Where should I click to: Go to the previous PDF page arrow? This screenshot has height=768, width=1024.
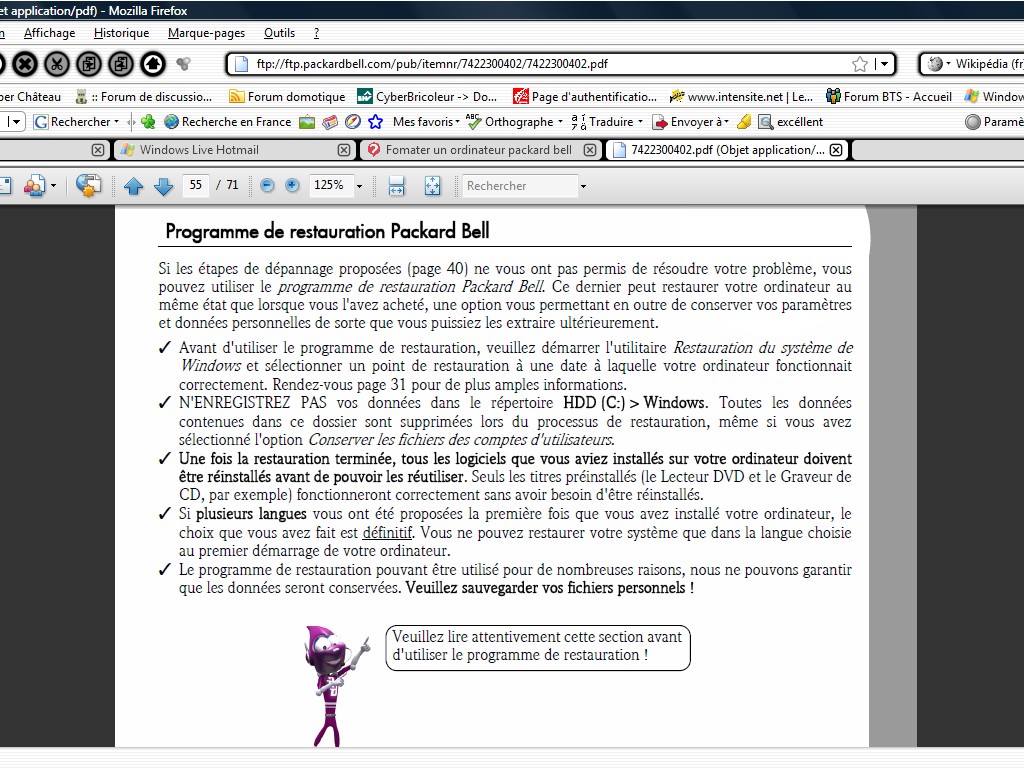[133, 186]
